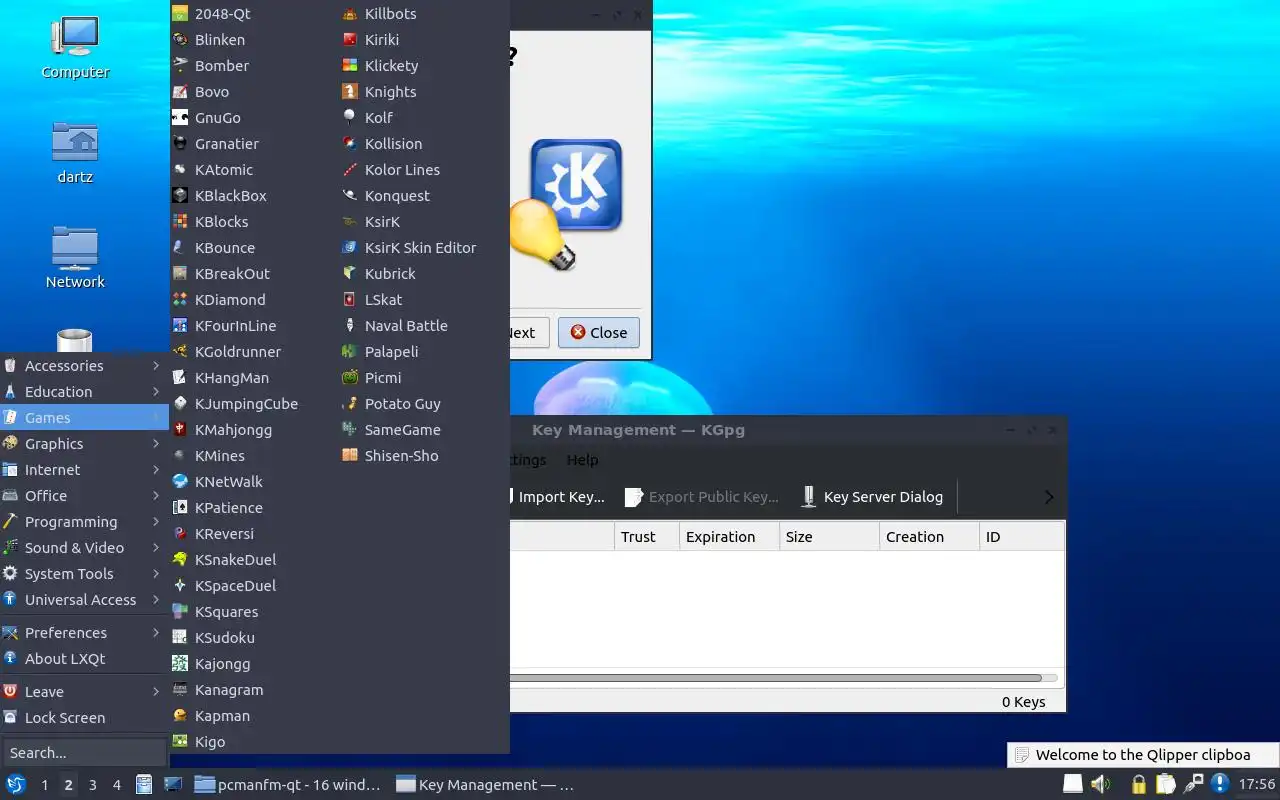1280x800 pixels.
Task: Start Kolf golf game
Action: coord(425,118)
